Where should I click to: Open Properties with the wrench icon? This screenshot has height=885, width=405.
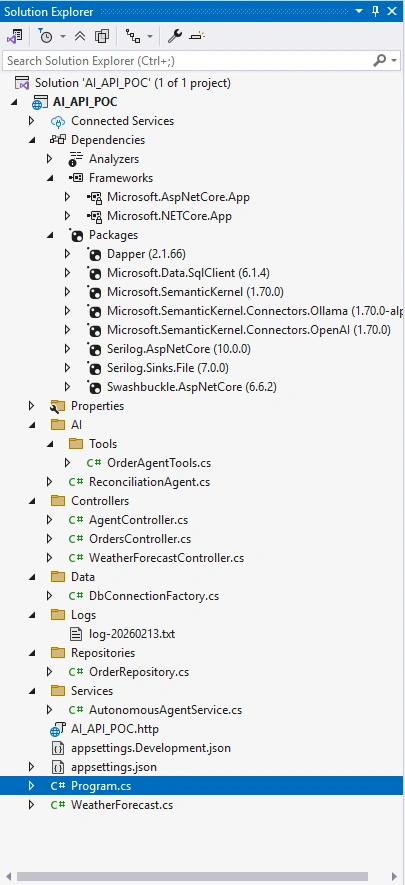pyautogui.click(x=174, y=37)
